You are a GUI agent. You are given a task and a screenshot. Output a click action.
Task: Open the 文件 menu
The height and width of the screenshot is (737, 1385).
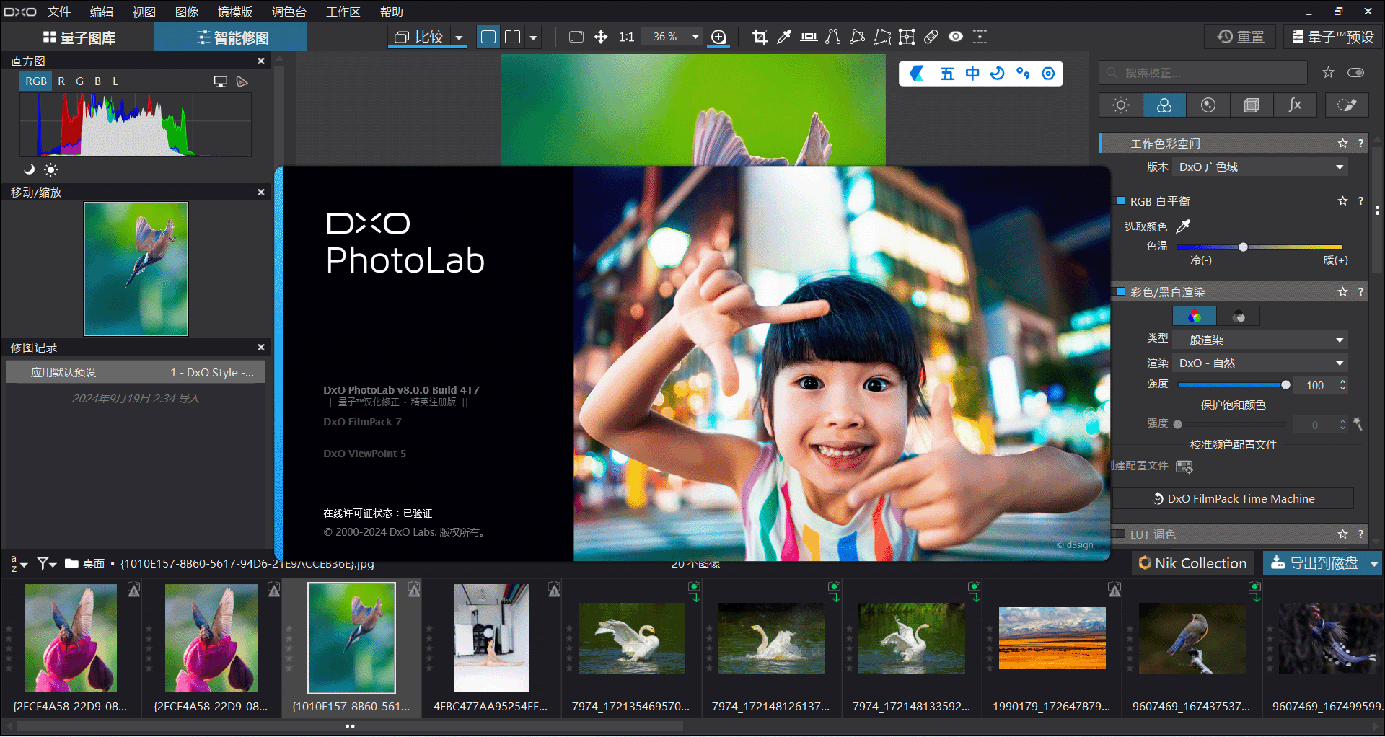point(59,12)
